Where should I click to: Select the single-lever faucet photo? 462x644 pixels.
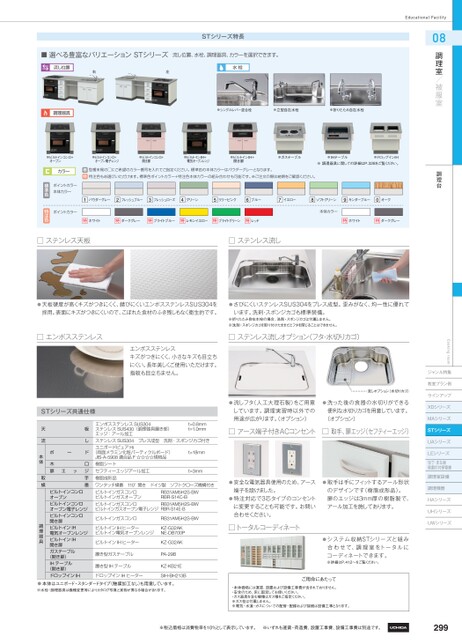(242, 90)
